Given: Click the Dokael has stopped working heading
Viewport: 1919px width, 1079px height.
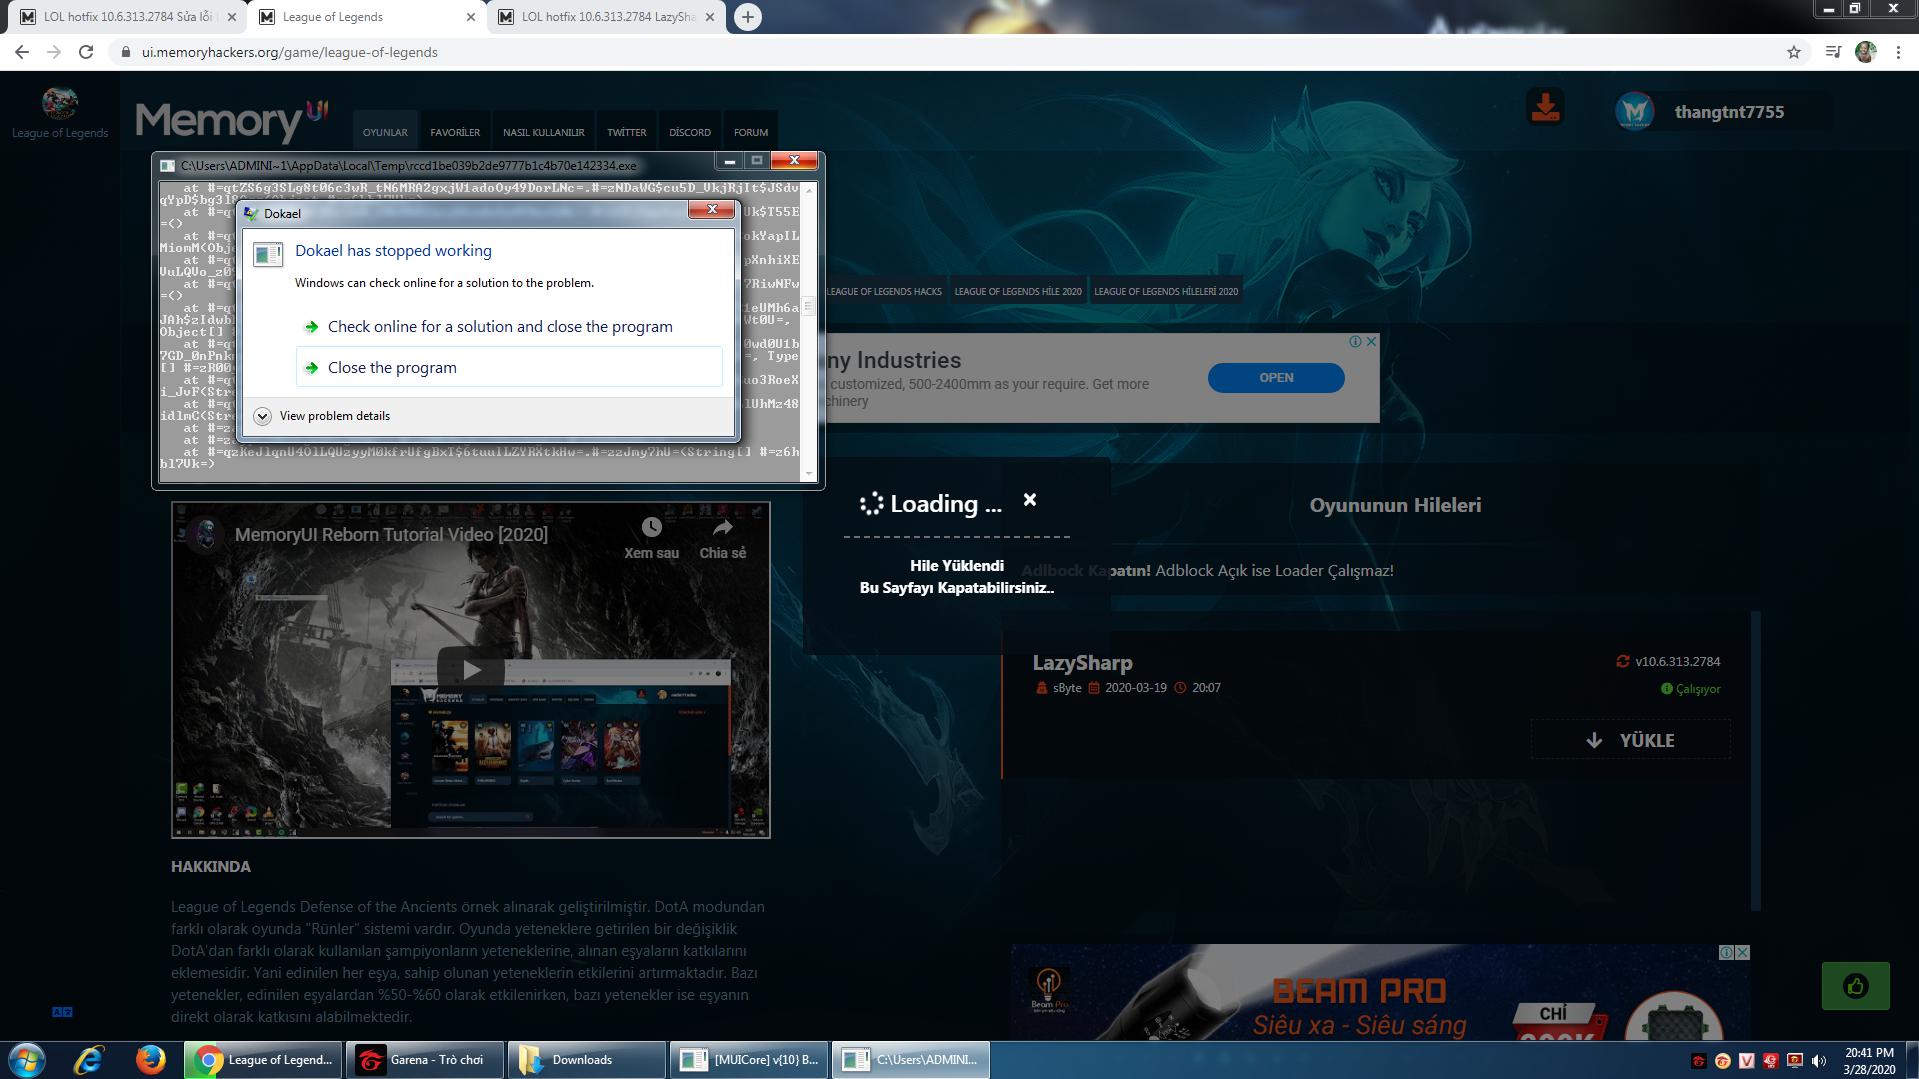Looking at the screenshot, I should [x=393, y=251].
